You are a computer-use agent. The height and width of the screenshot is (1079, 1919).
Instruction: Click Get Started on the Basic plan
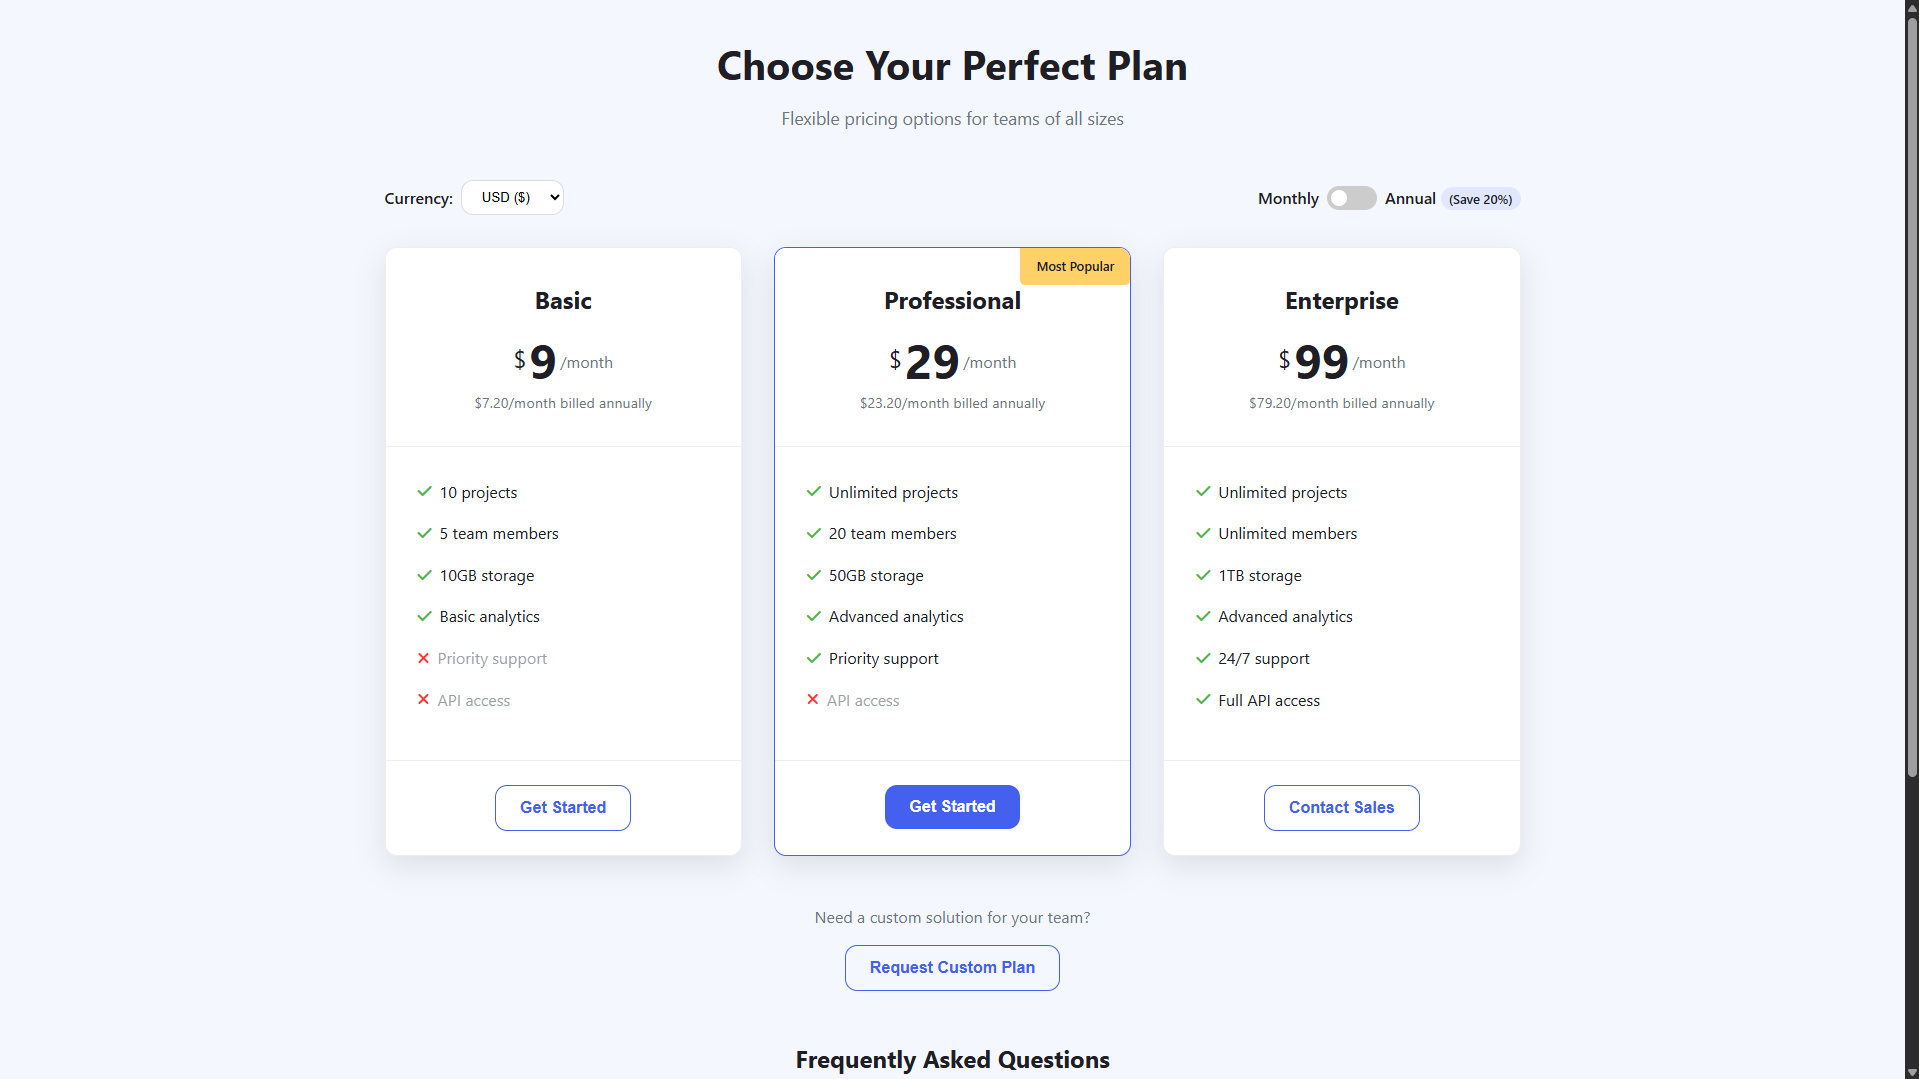point(562,807)
